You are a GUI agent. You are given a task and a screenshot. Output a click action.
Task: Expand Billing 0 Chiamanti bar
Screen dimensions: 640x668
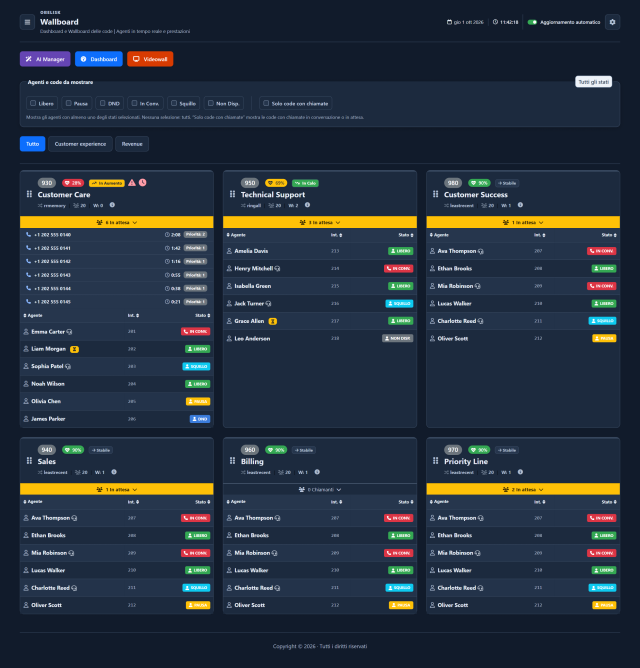click(x=320, y=489)
